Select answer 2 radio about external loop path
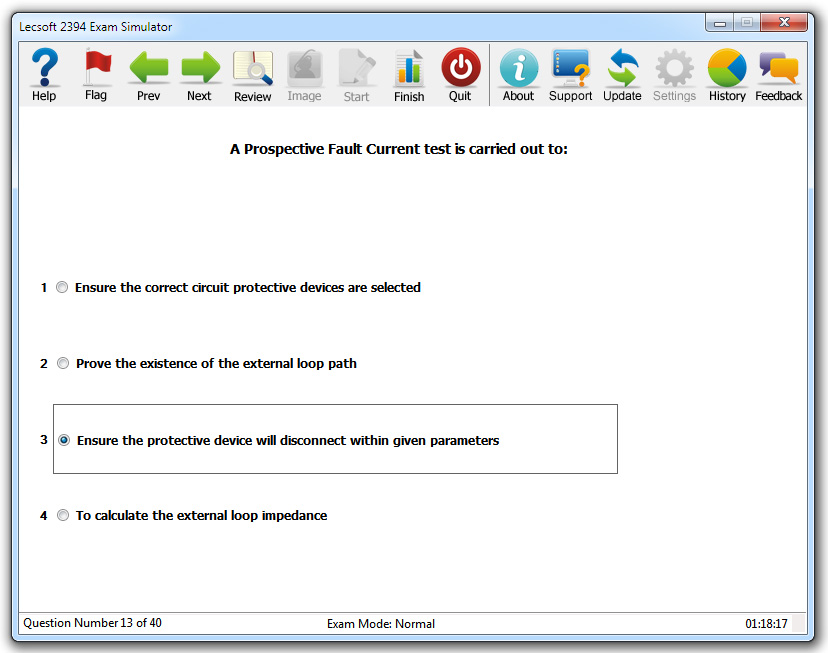The image size is (828, 653). pos(63,363)
